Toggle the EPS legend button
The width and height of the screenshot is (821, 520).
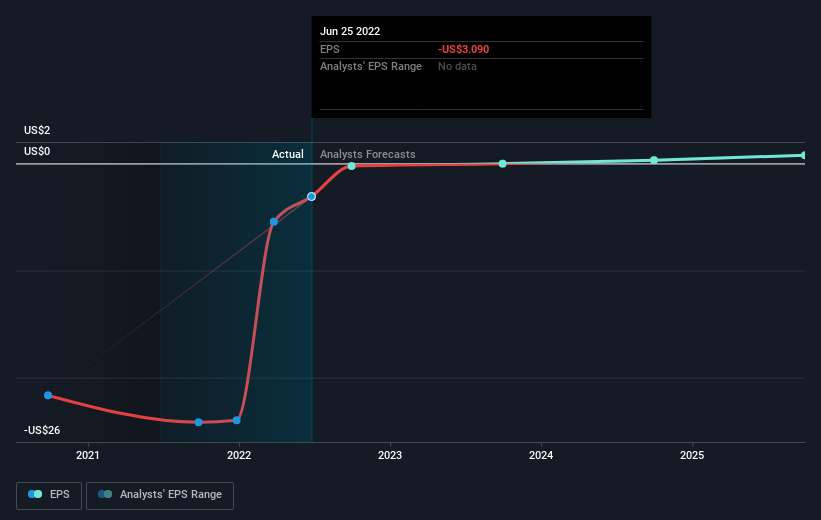pos(49,495)
